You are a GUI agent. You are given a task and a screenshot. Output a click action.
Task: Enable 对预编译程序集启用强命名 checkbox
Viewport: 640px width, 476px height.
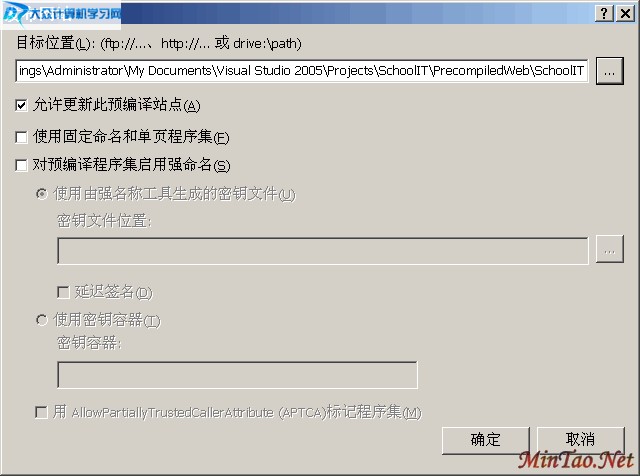[21, 165]
